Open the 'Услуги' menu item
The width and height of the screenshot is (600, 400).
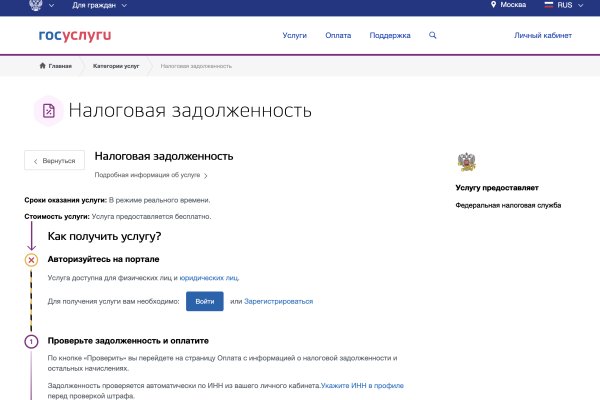click(x=295, y=35)
